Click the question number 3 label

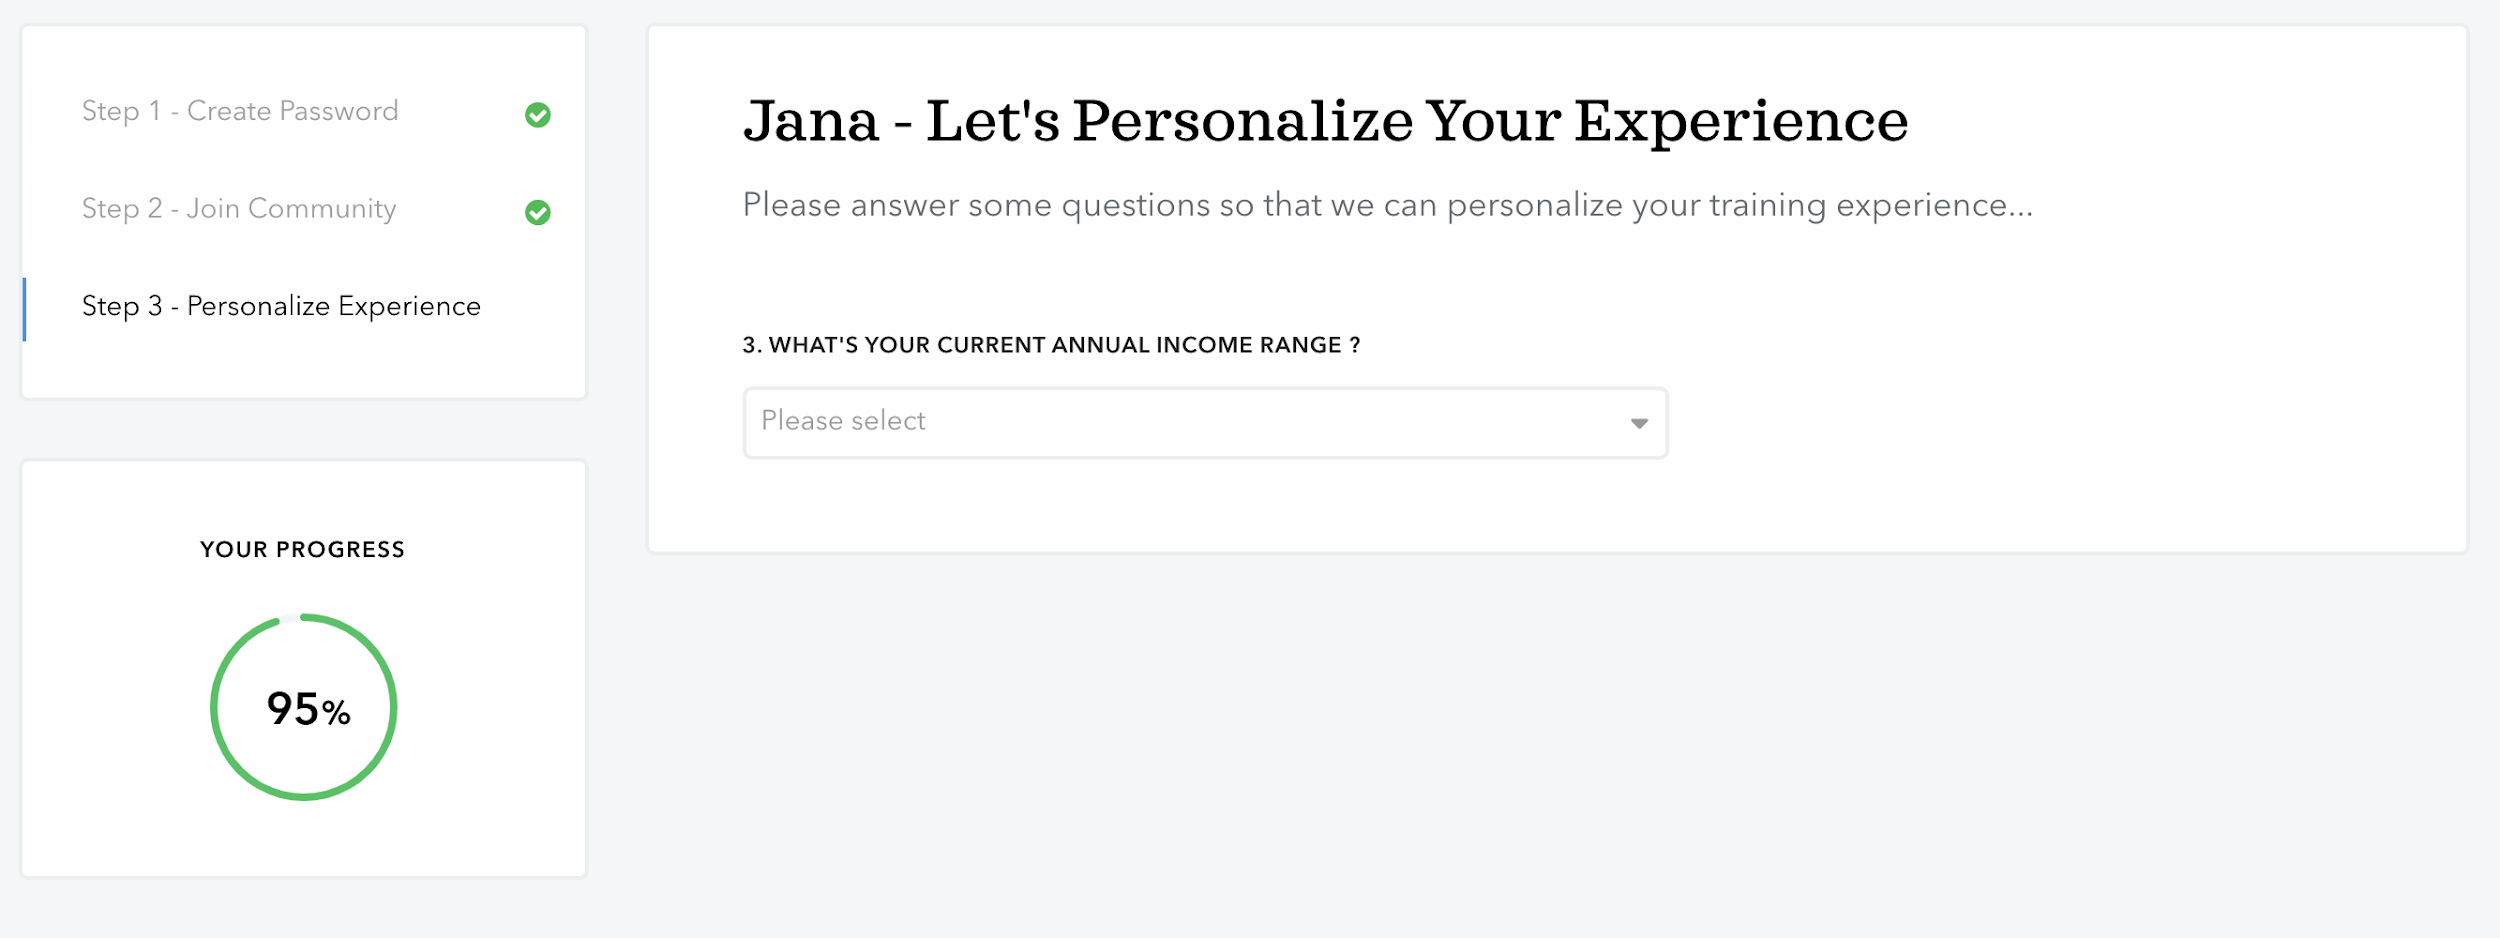(752, 345)
